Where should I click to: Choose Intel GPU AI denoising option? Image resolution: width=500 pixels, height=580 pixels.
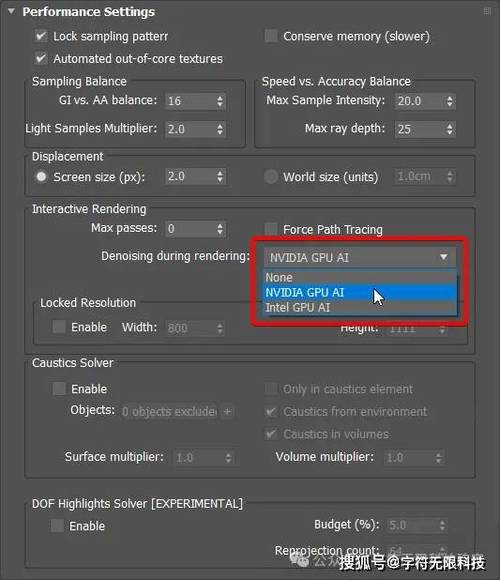(360, 307)
